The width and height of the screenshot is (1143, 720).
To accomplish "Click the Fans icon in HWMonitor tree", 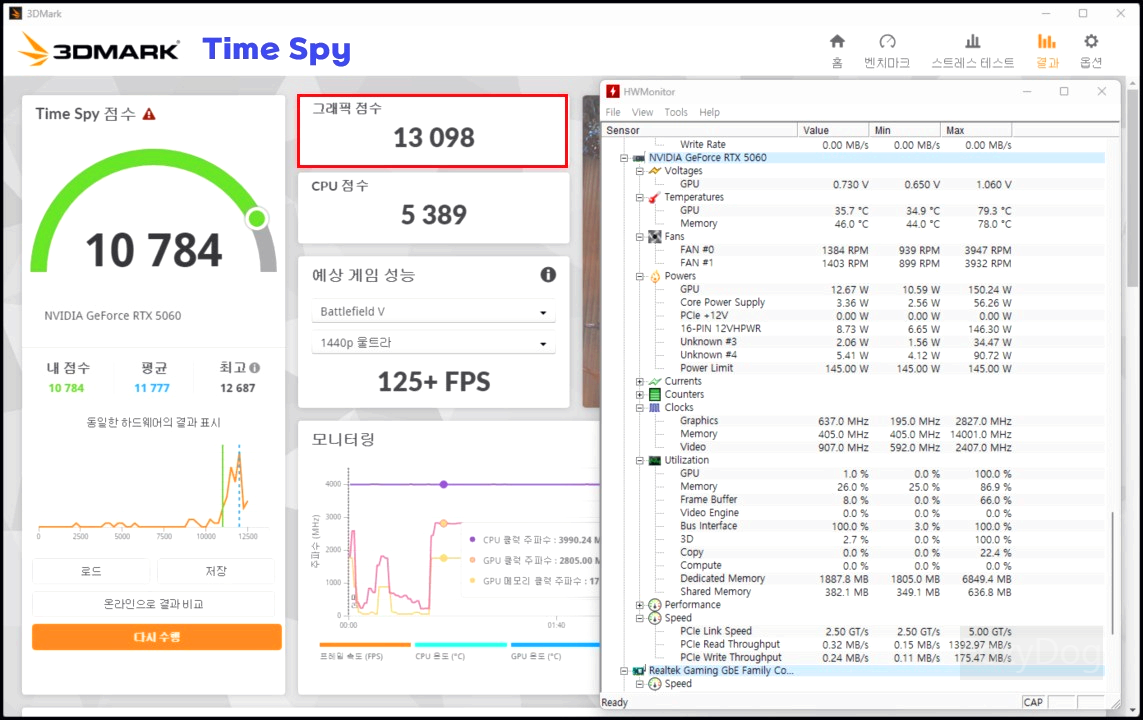I will [655, 236].
